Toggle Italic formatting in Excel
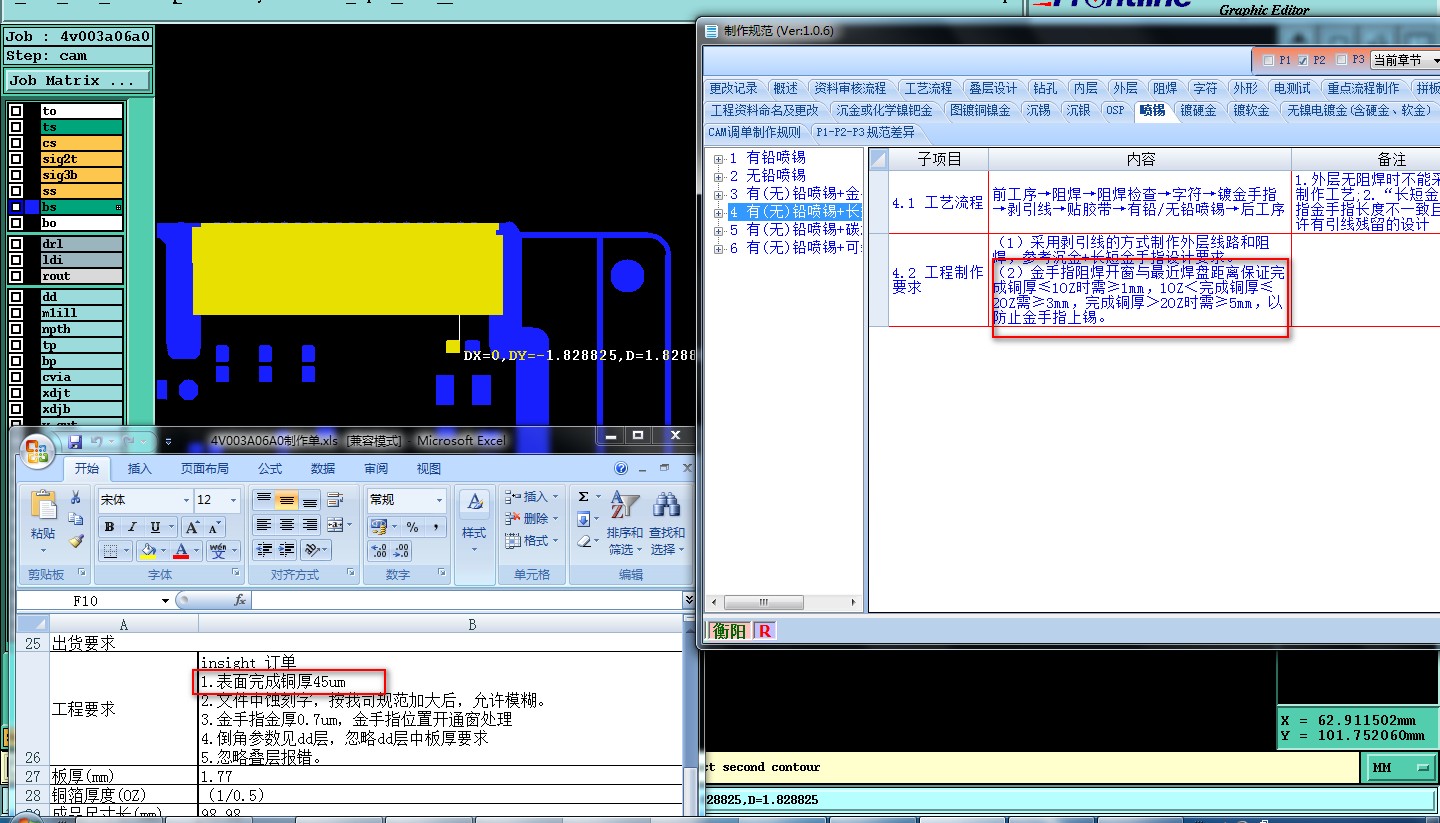This screenshot has width=1440, height=823. [x=132, y=527]
